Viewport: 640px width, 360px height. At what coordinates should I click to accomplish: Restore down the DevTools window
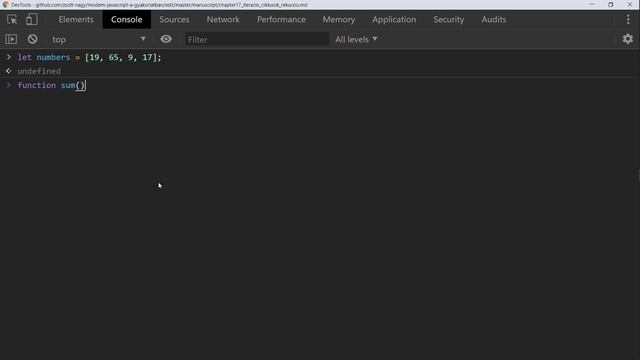tap(611, 4)
